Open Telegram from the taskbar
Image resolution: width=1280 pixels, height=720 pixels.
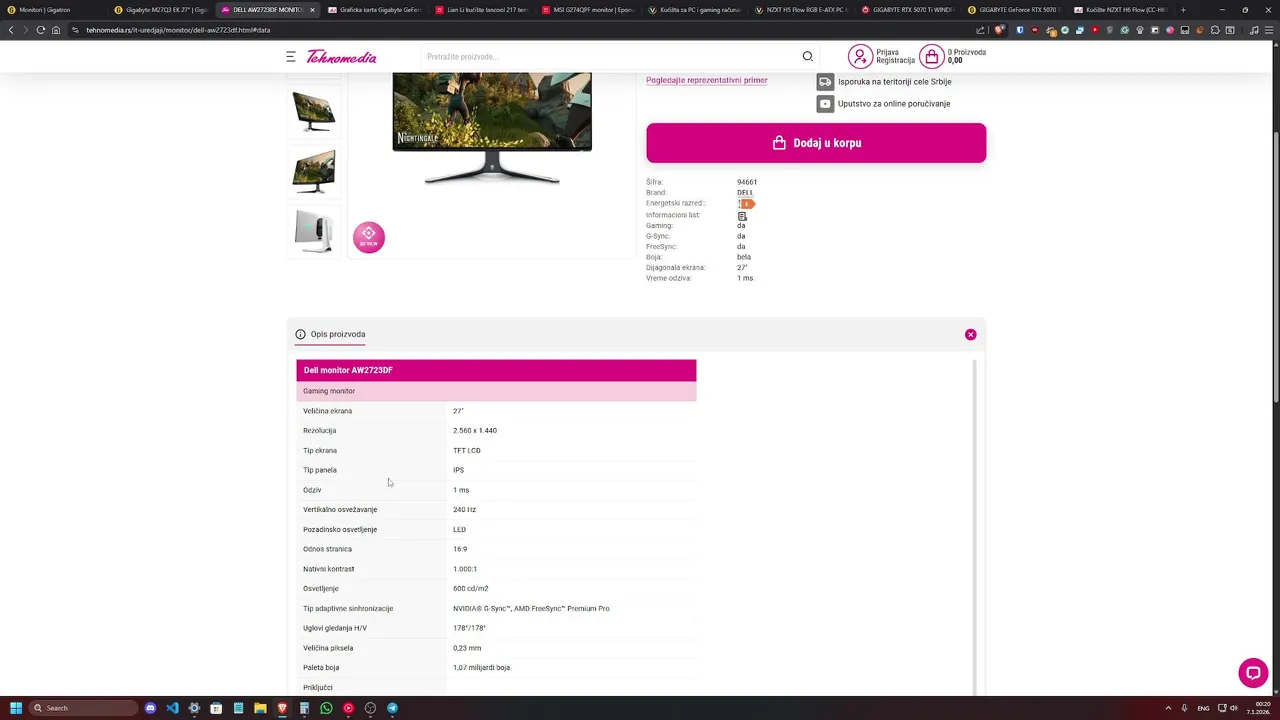pyautogui.click(x=392, y=708)
